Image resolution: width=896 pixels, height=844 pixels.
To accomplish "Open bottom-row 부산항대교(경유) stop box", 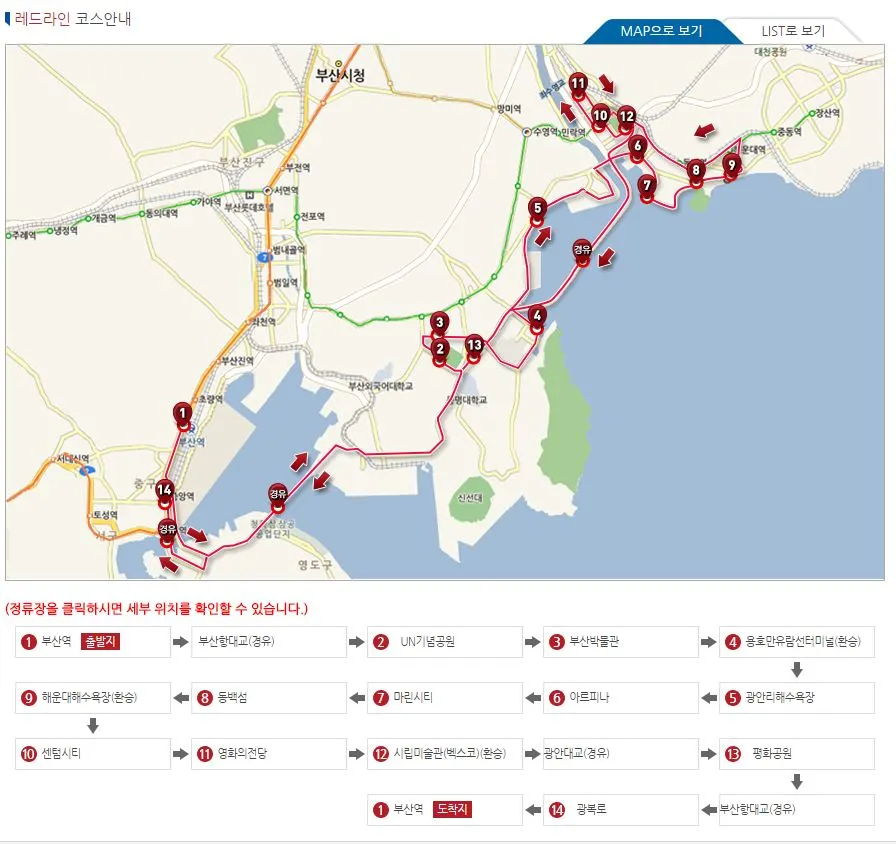I will (x=797, y=810).
